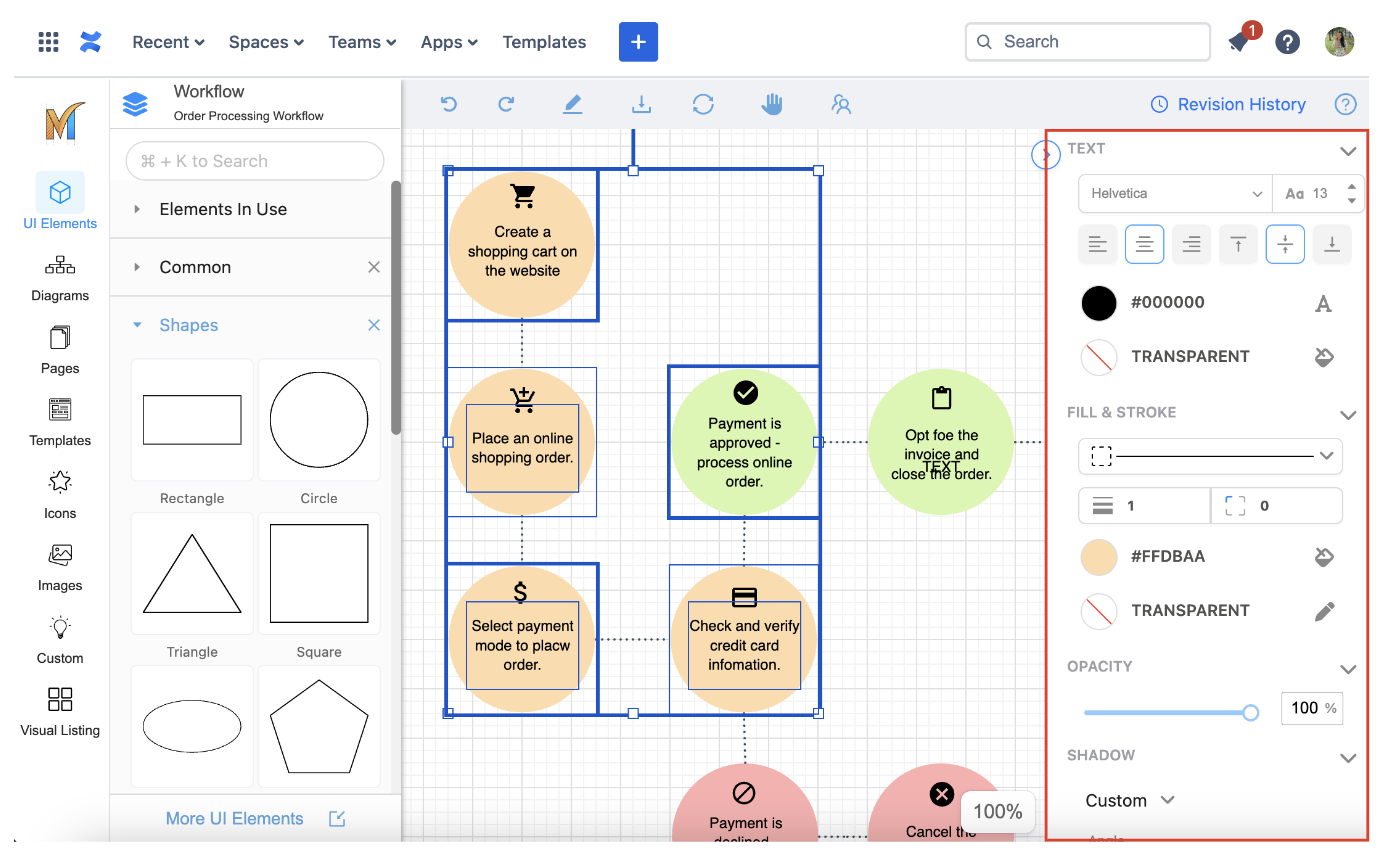The image size is (1392, 854).
Task: Click the Circle shape thumbnail
Action: [319, 420]
